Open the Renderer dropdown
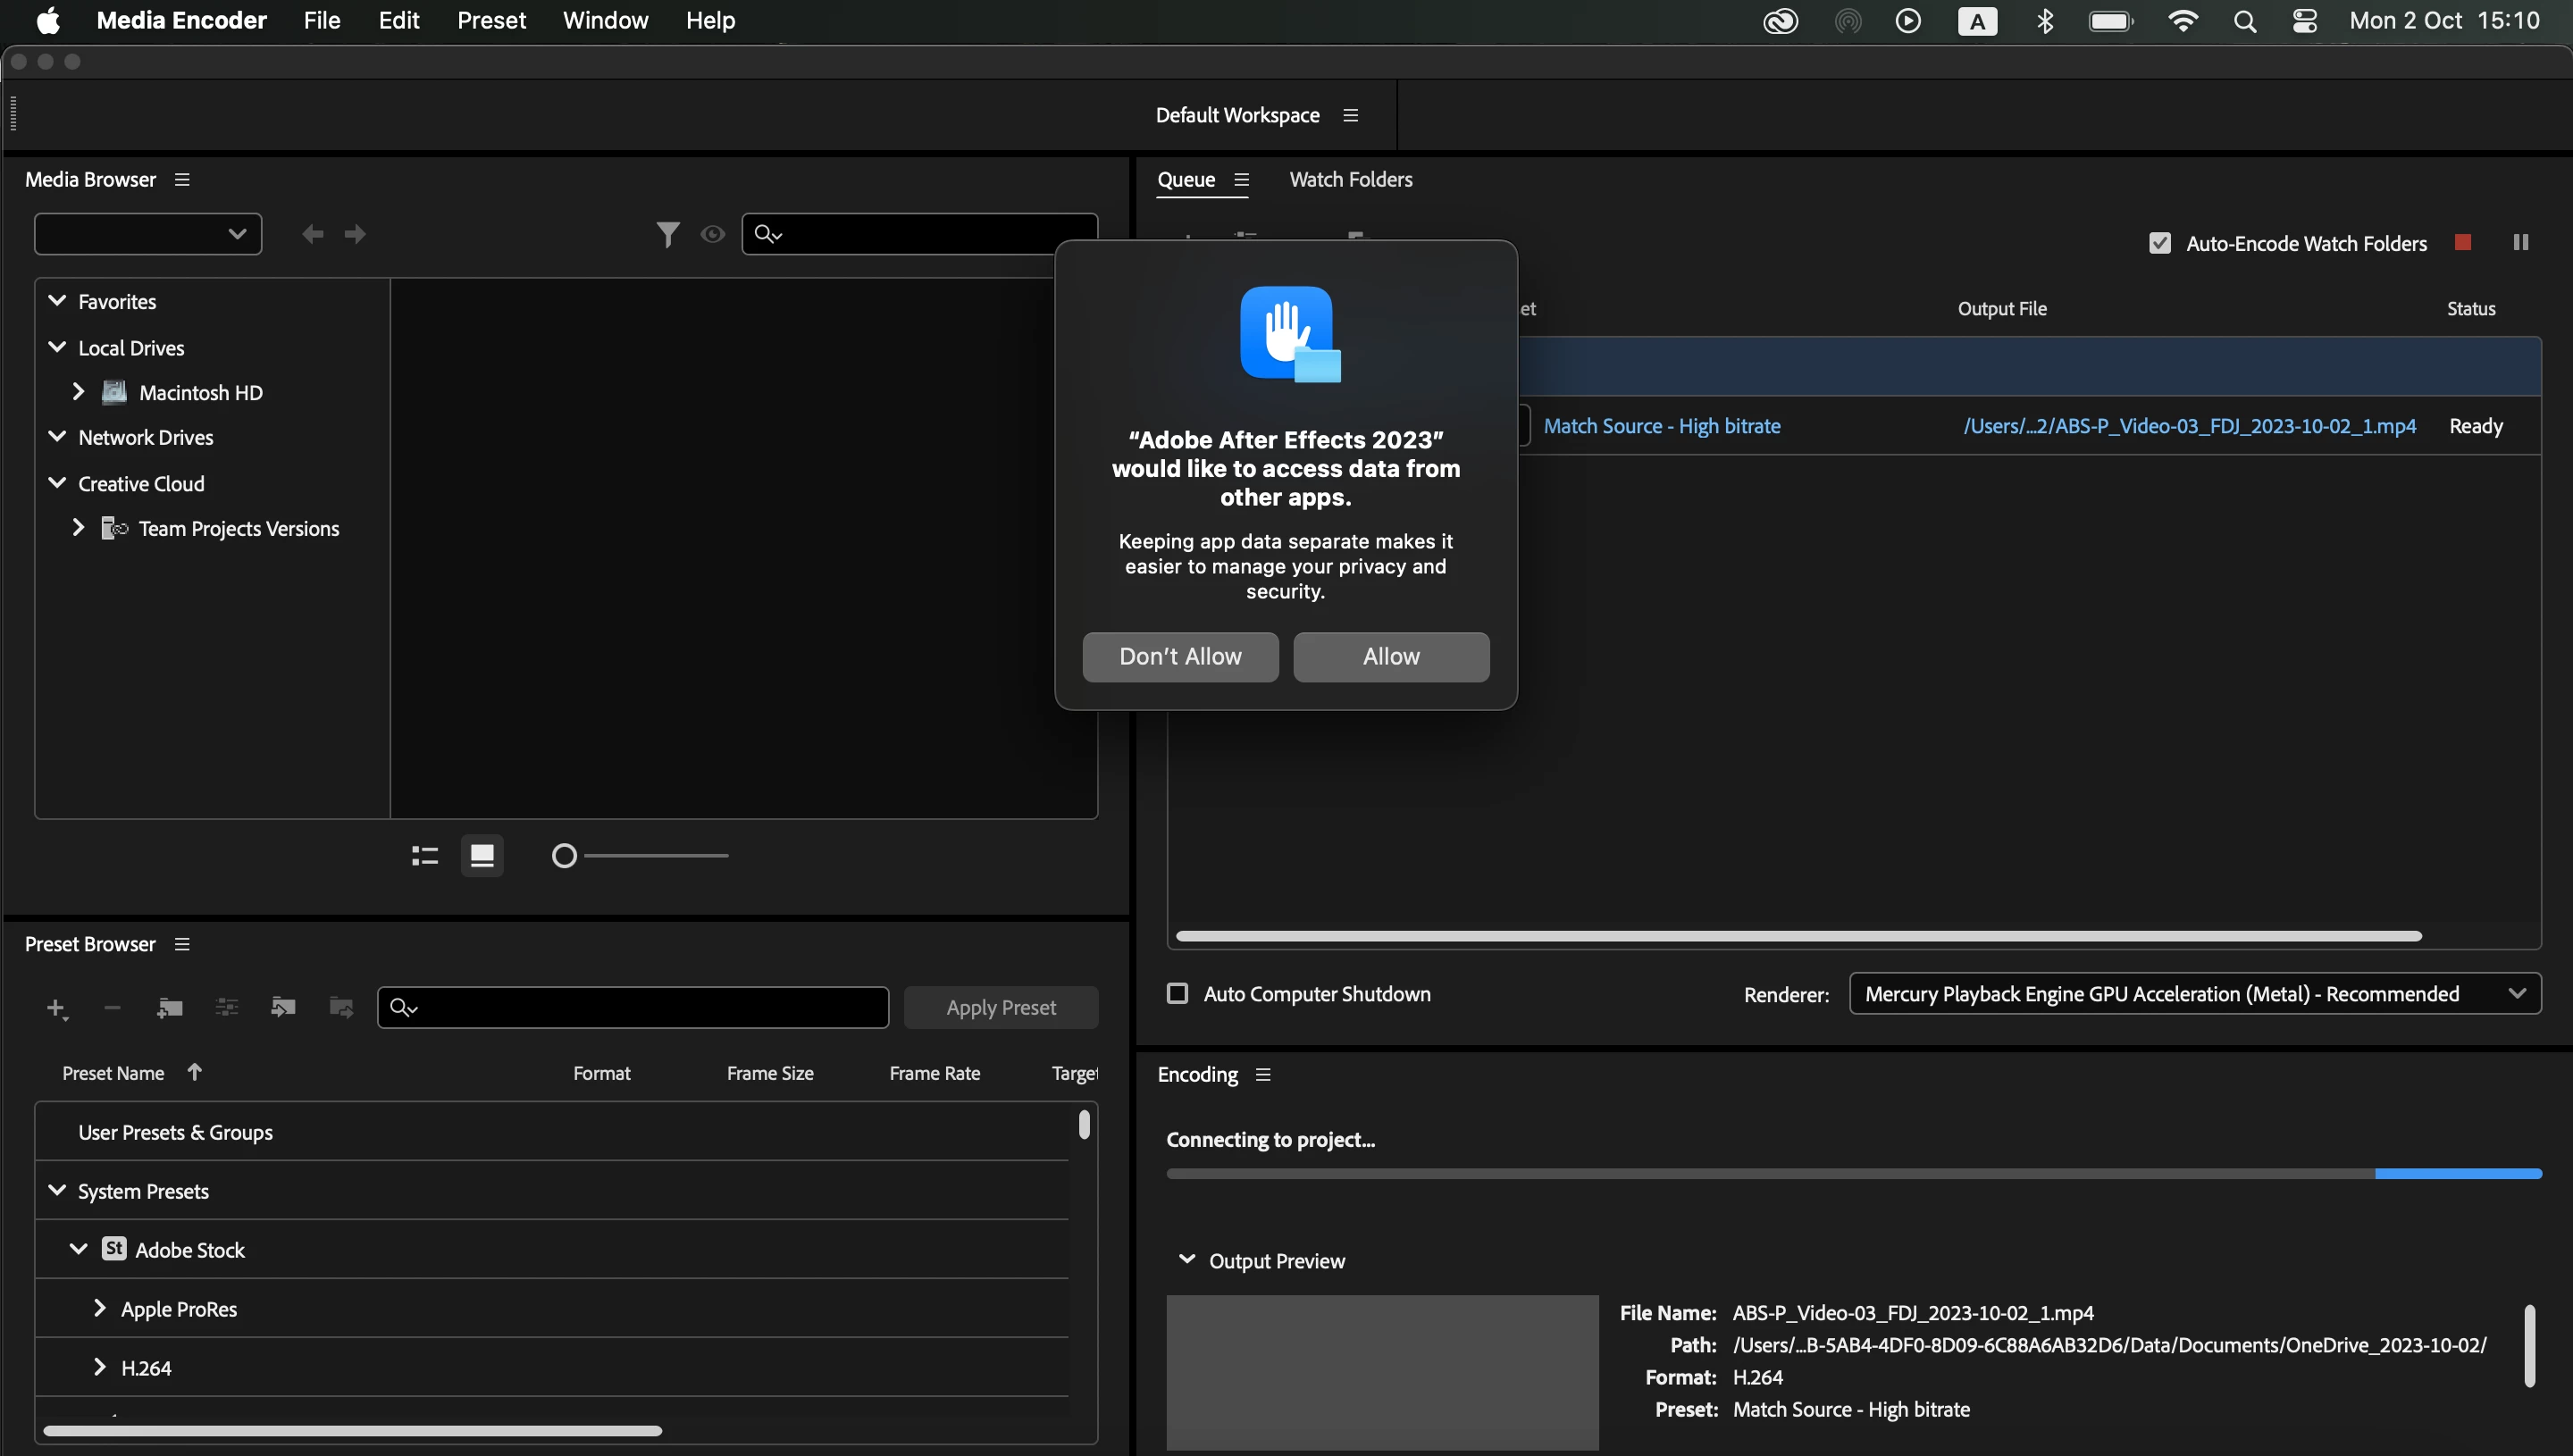The image size is (2573, 1456). pyautogui.click(x=2195, y=993)
